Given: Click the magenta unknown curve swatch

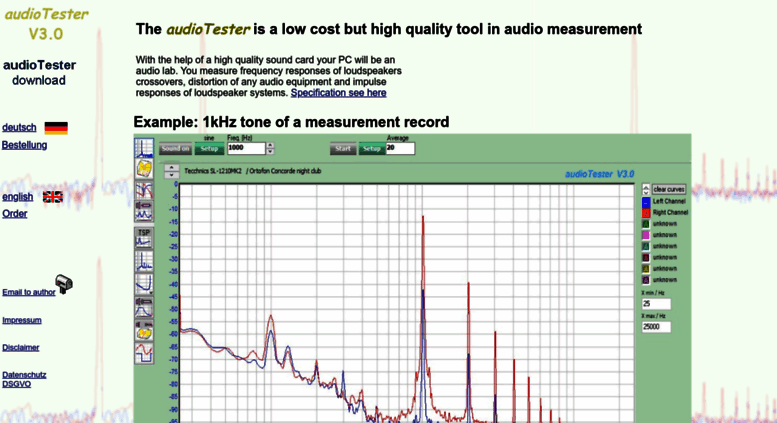Looking at the screenshot, I should [646, 235].
